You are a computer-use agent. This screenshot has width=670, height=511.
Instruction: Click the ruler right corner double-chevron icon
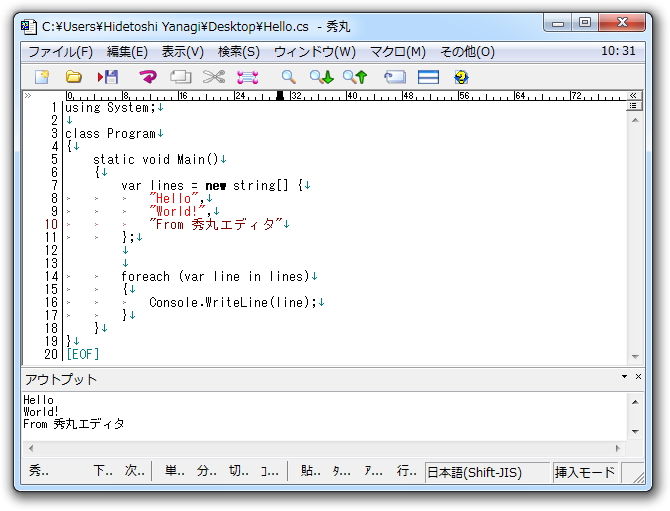(633, 95)
